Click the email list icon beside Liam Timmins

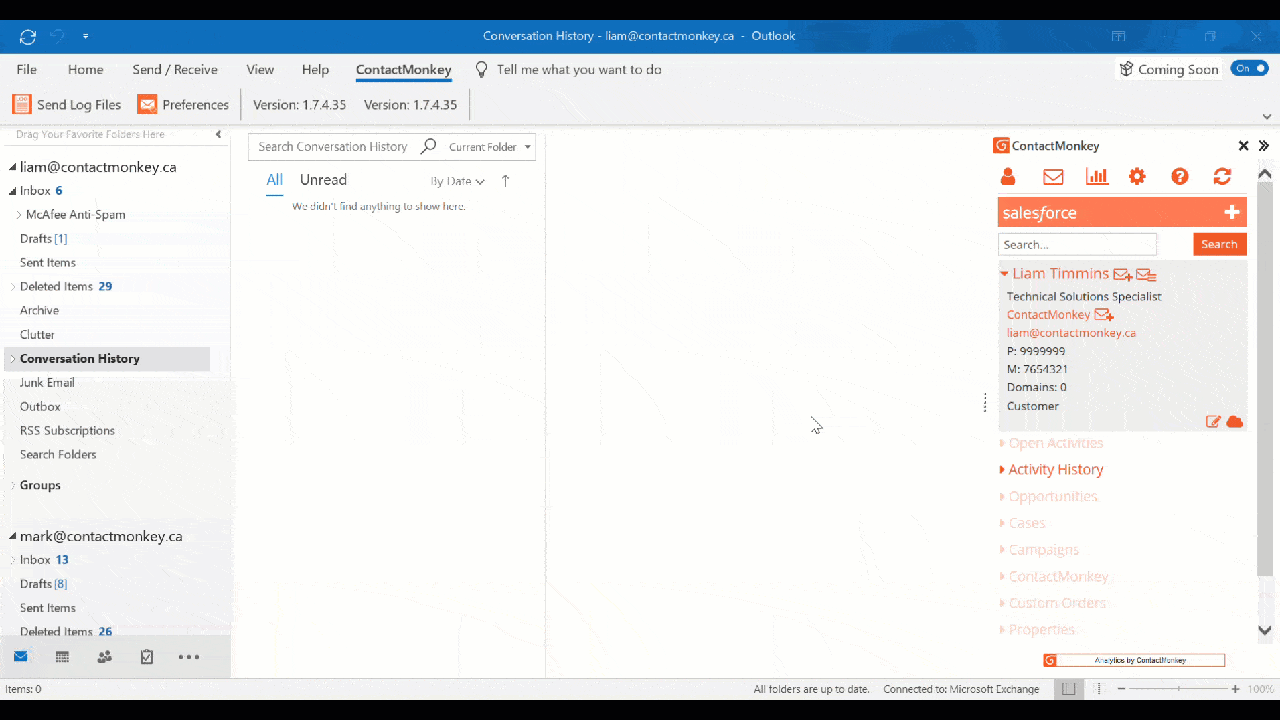1146,274
